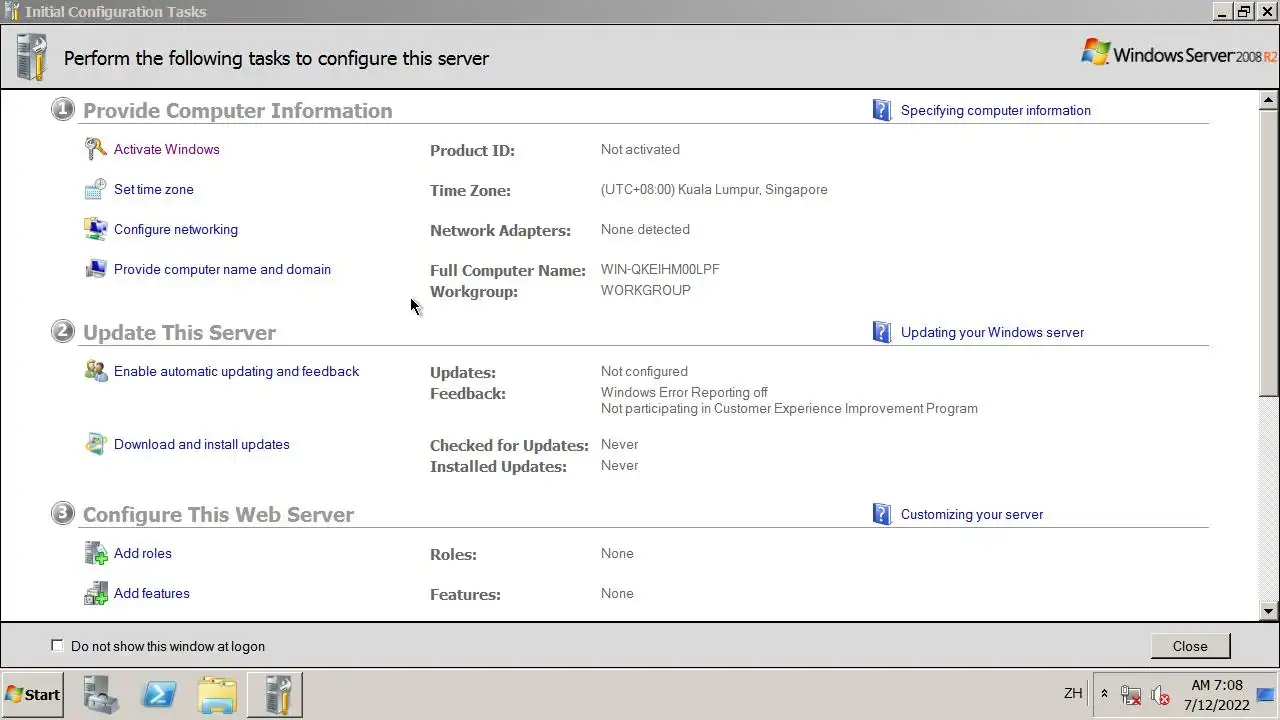Open the Add roles link
Screen dimensions: 1280x720
point(143,553)
